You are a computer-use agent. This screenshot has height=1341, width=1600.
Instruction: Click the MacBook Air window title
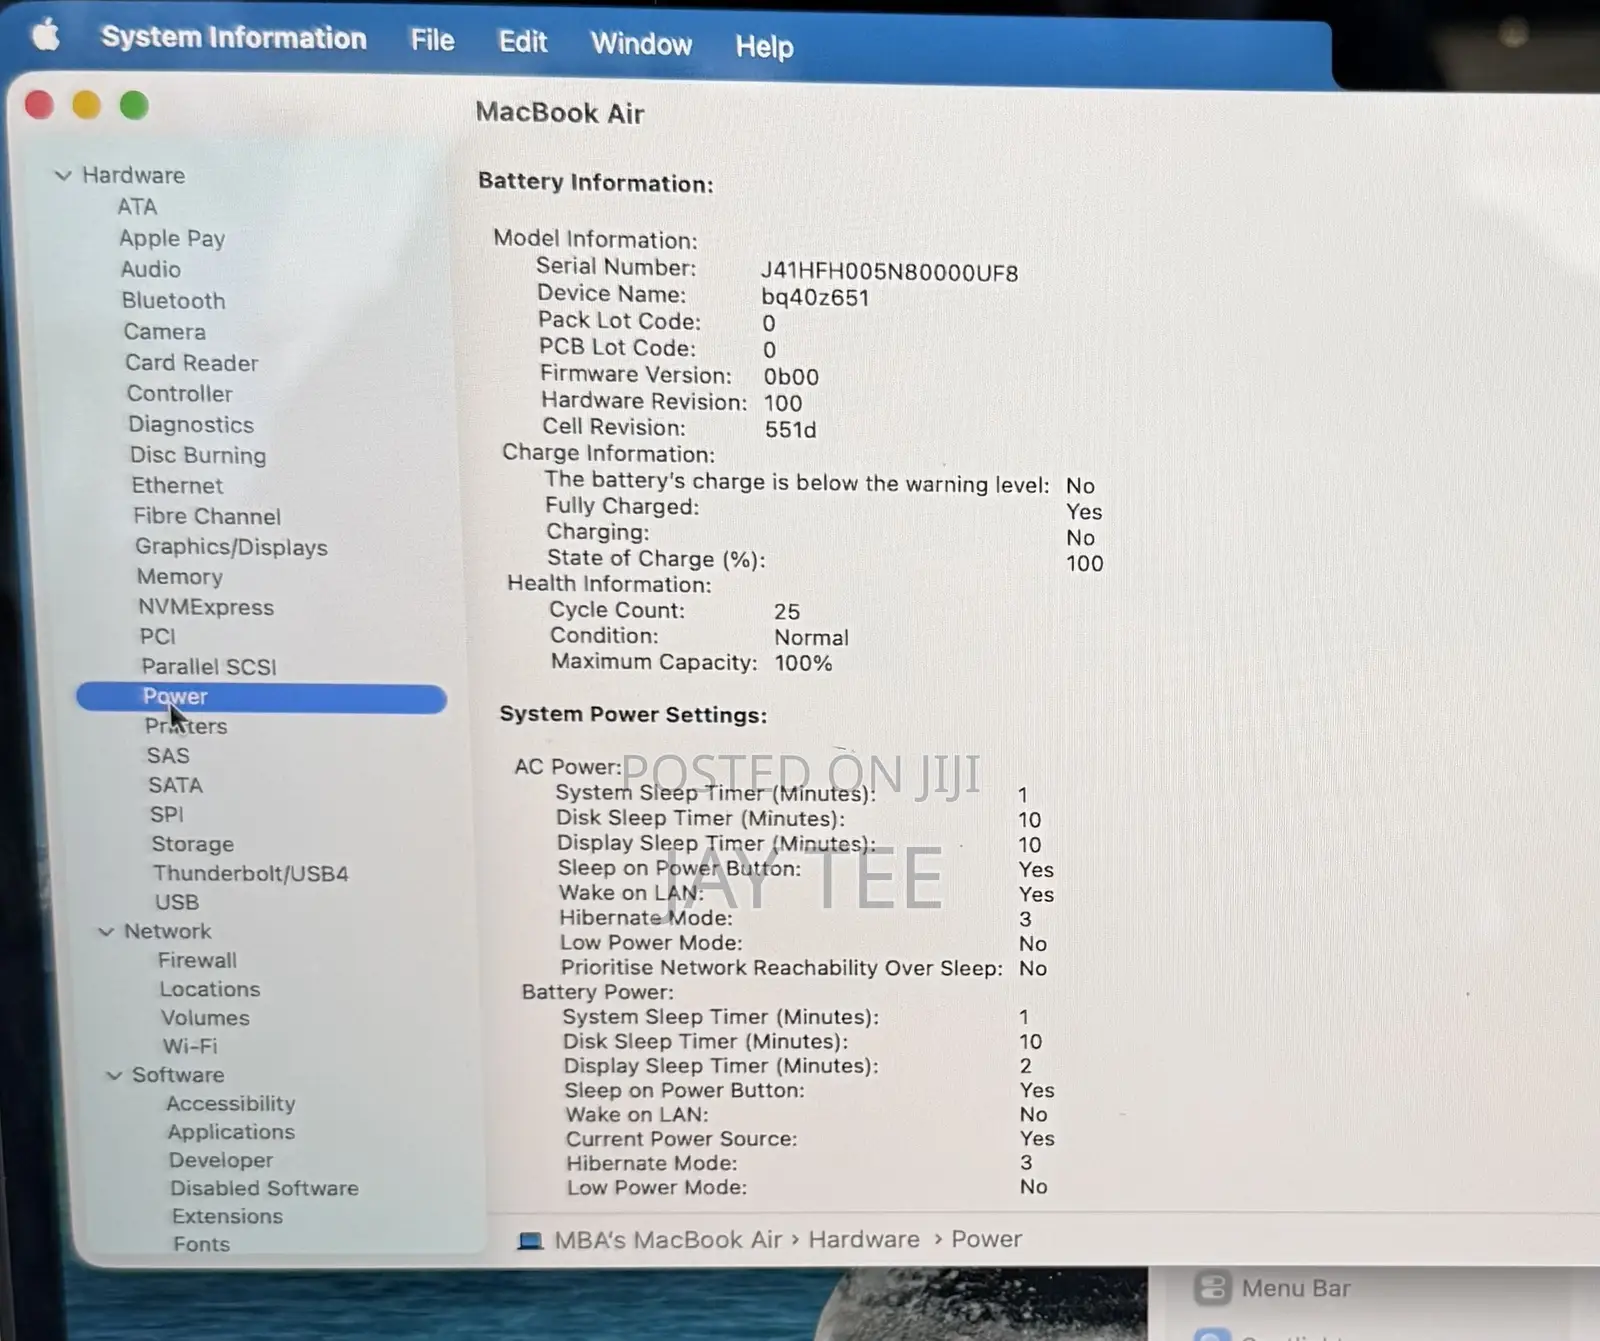(560, 113)
